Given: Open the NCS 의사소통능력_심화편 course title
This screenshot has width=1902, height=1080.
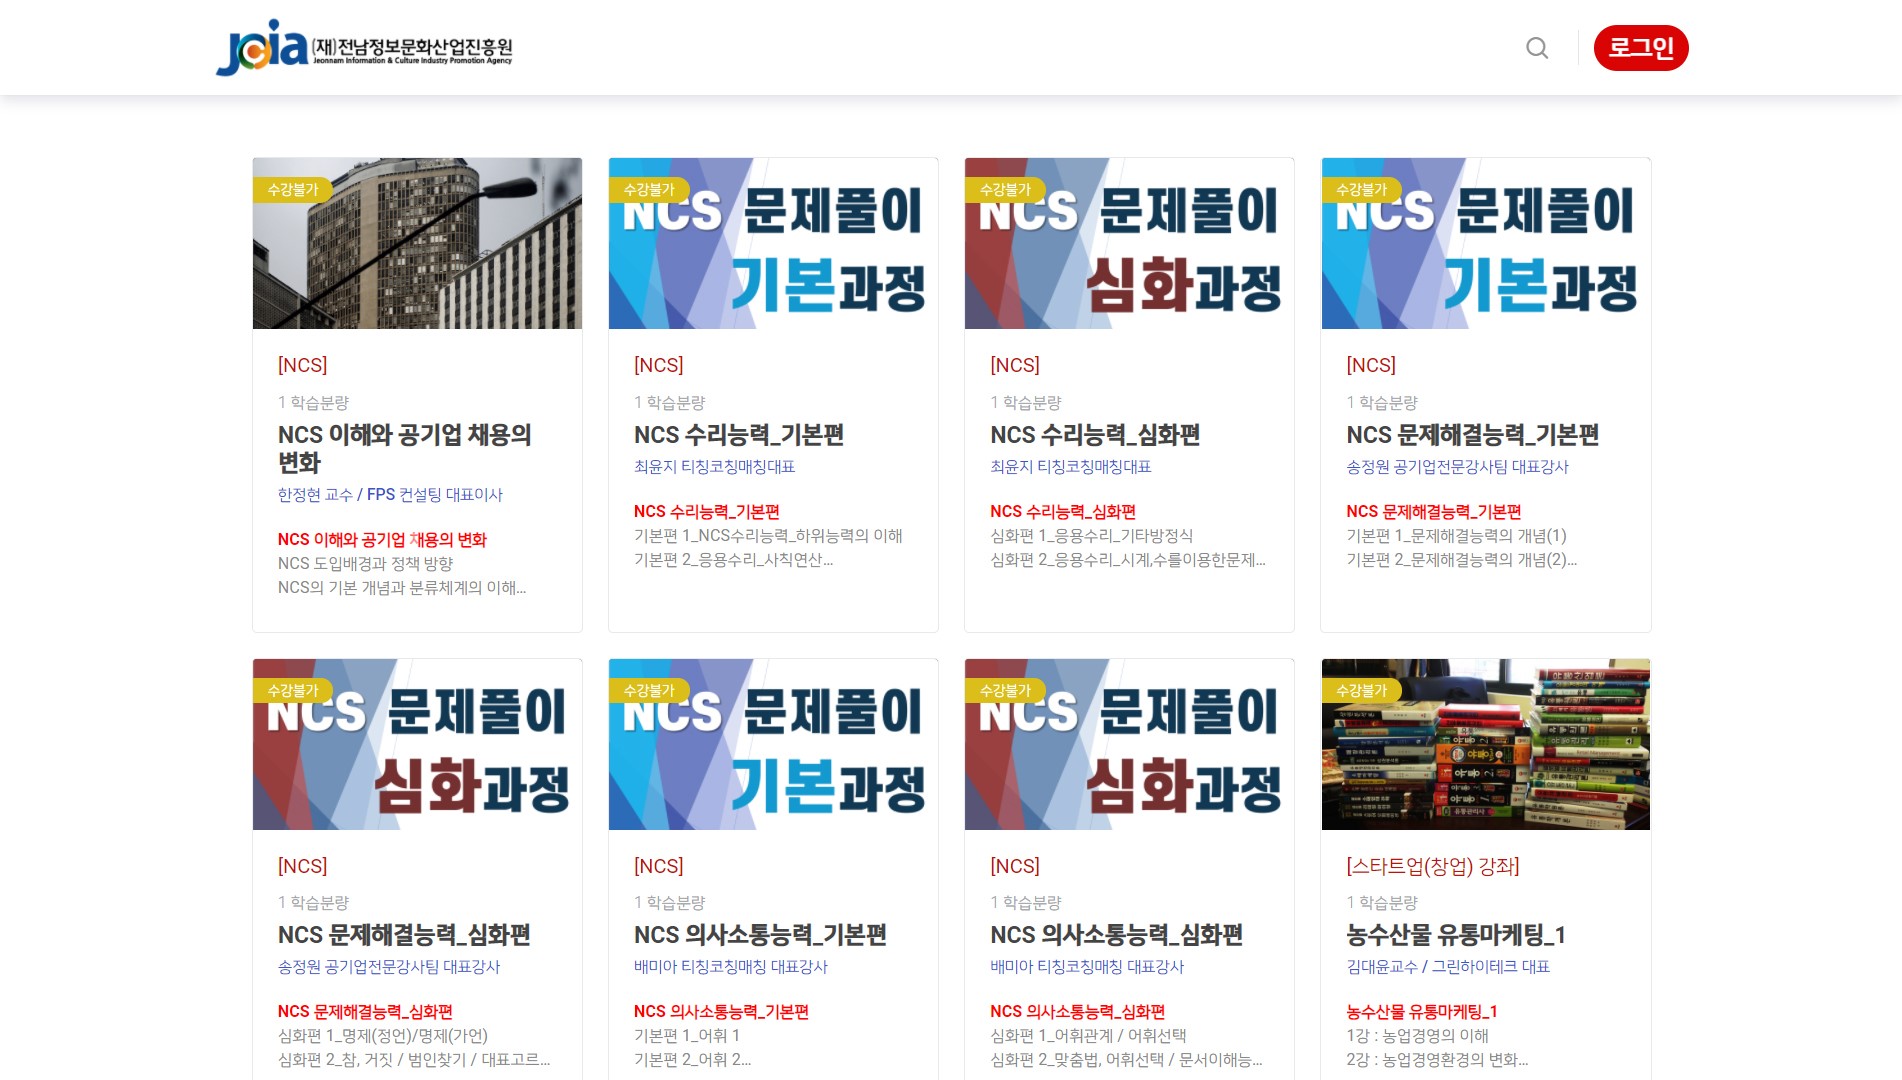Looking at the screenshot, I should coord(1116,935).
